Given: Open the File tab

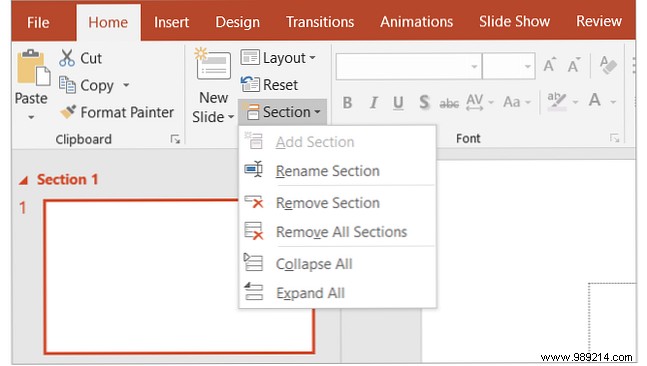Looking at the screenshot, I should coord(38,22).
